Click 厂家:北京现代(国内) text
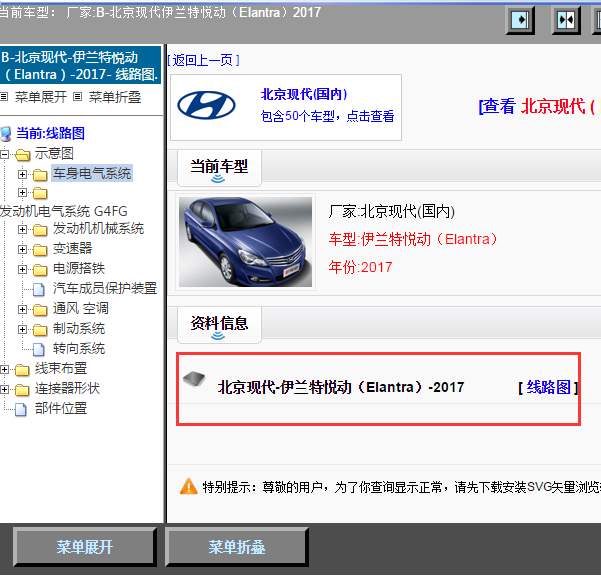 [x=391, y=211]
